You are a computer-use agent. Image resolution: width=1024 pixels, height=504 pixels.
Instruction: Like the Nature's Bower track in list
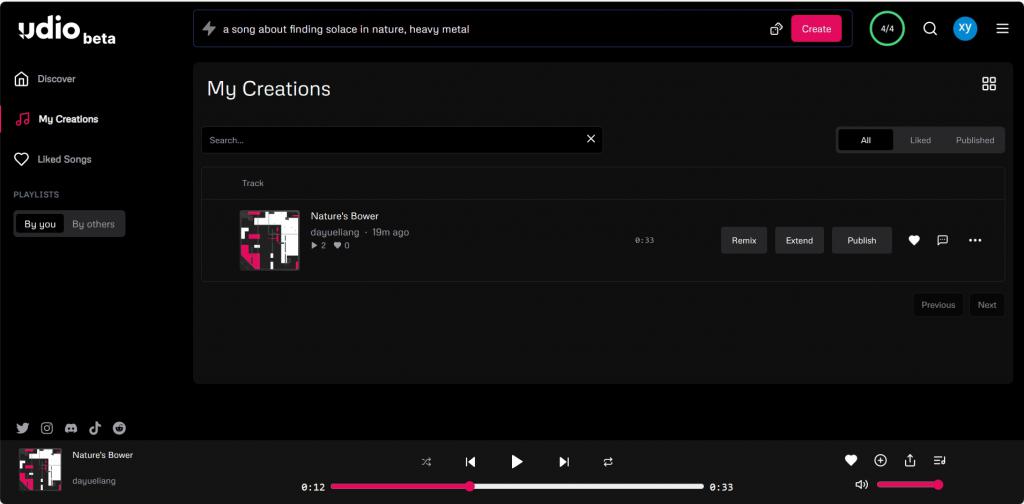click(913, 240)
